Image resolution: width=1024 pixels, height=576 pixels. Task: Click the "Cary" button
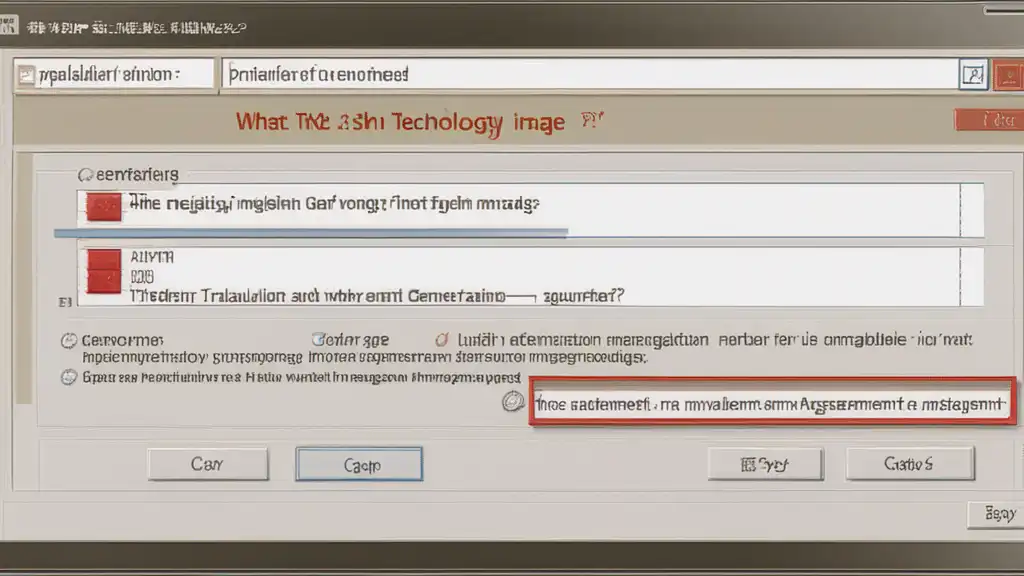208,464
